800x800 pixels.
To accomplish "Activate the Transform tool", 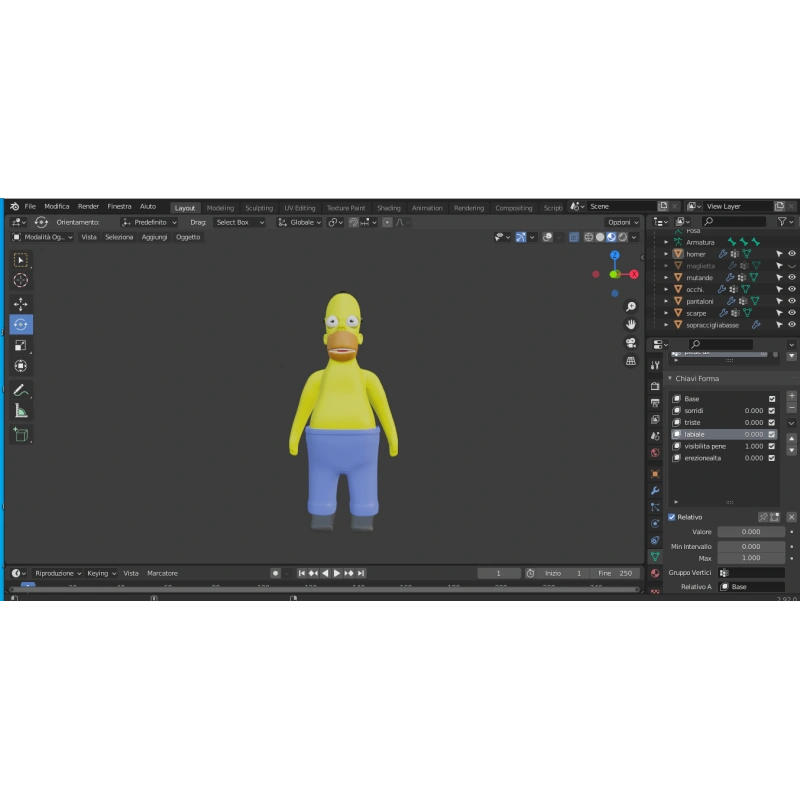I will (x=20, y=366).
